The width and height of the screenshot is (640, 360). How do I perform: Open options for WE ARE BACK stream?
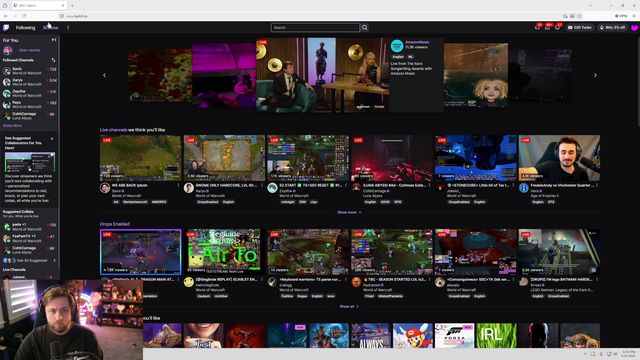pyautogui.click(x=178, y=185)
